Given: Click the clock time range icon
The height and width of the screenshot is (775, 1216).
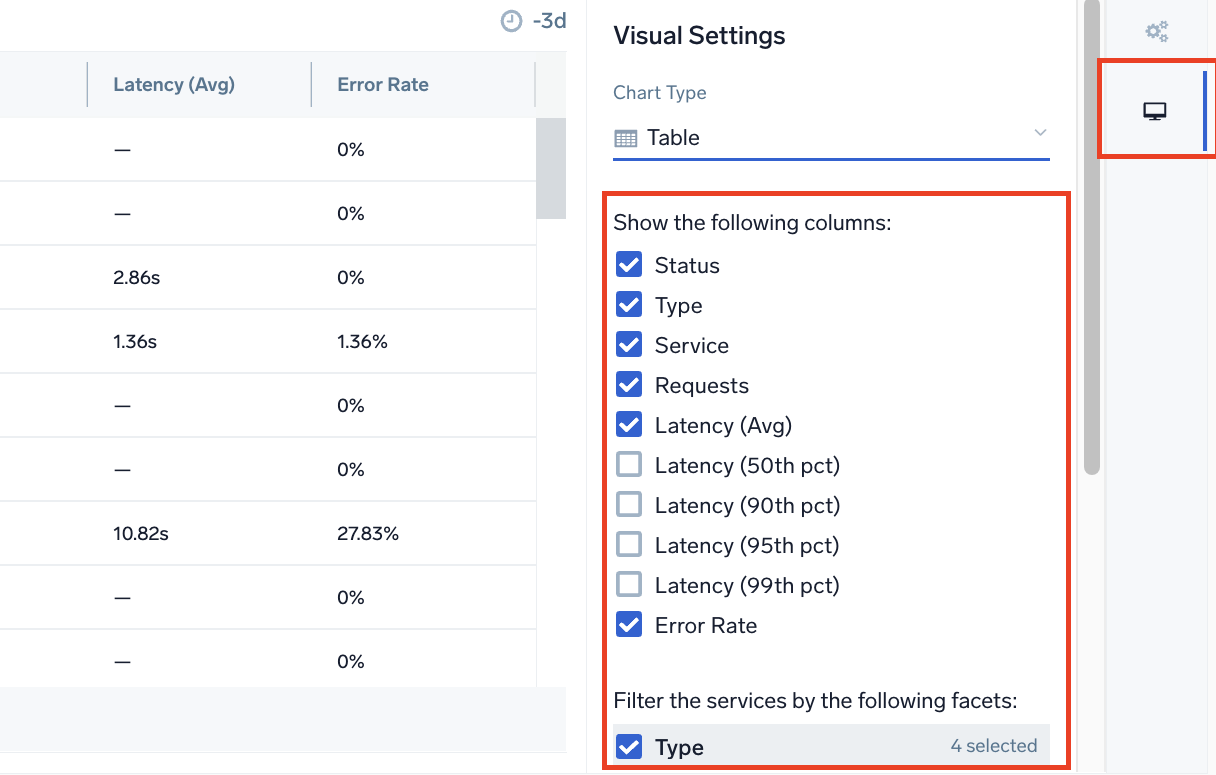Looking at the screenshot, I should (510, 20).
